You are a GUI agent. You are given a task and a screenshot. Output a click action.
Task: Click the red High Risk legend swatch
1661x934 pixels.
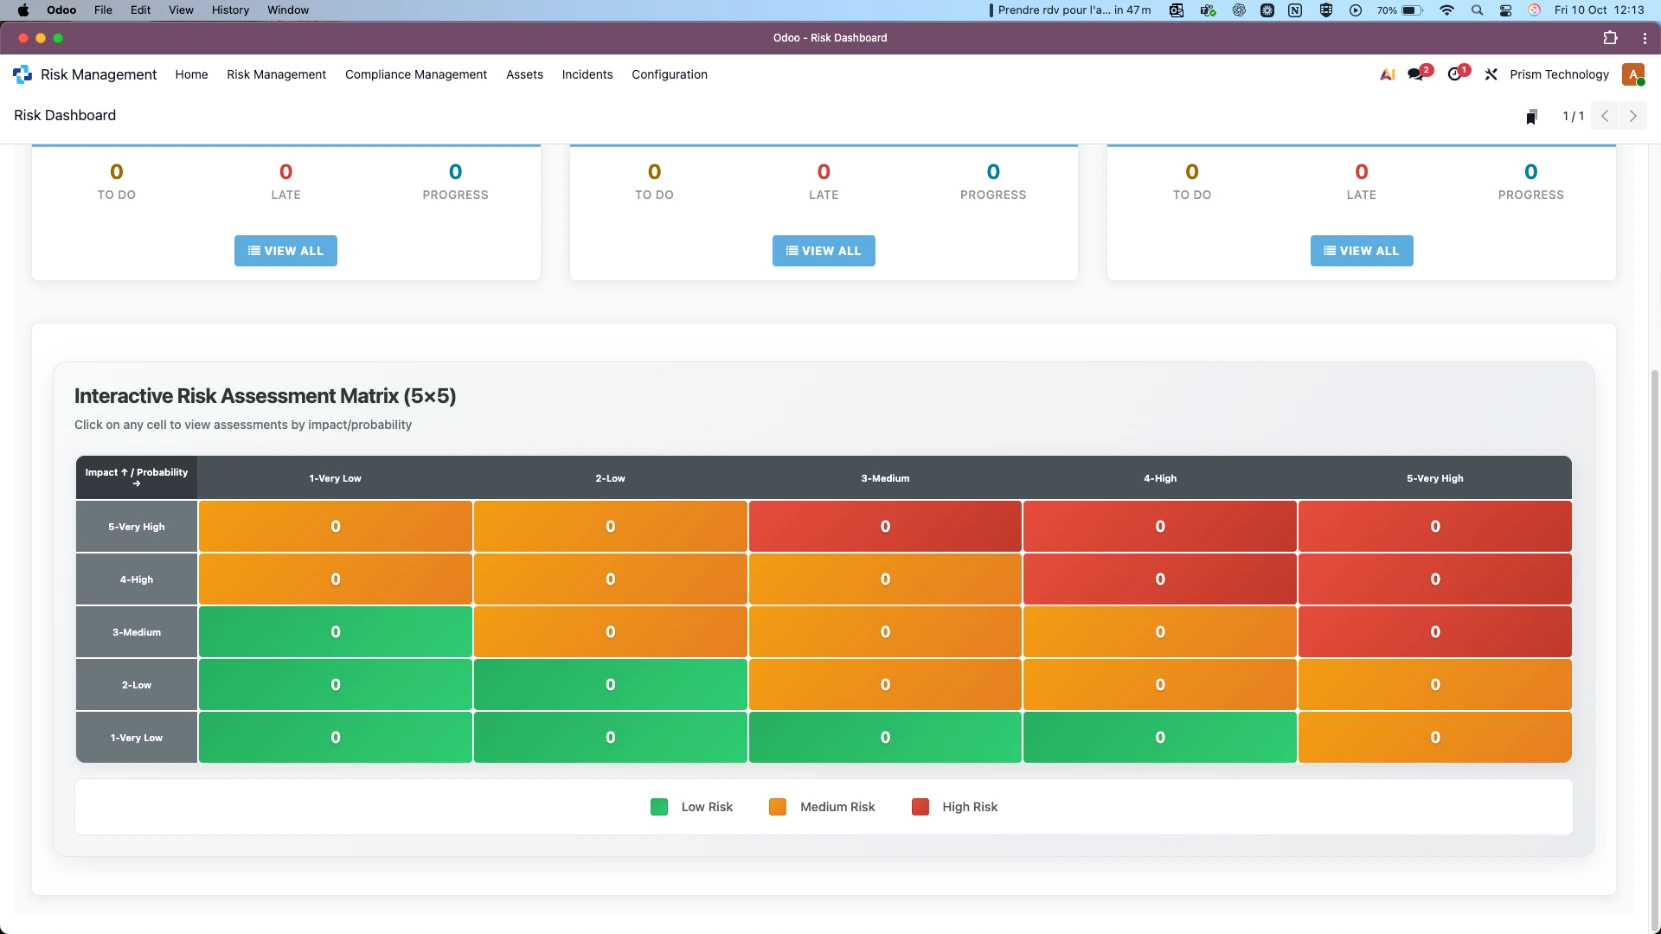[x=920, y=807]
